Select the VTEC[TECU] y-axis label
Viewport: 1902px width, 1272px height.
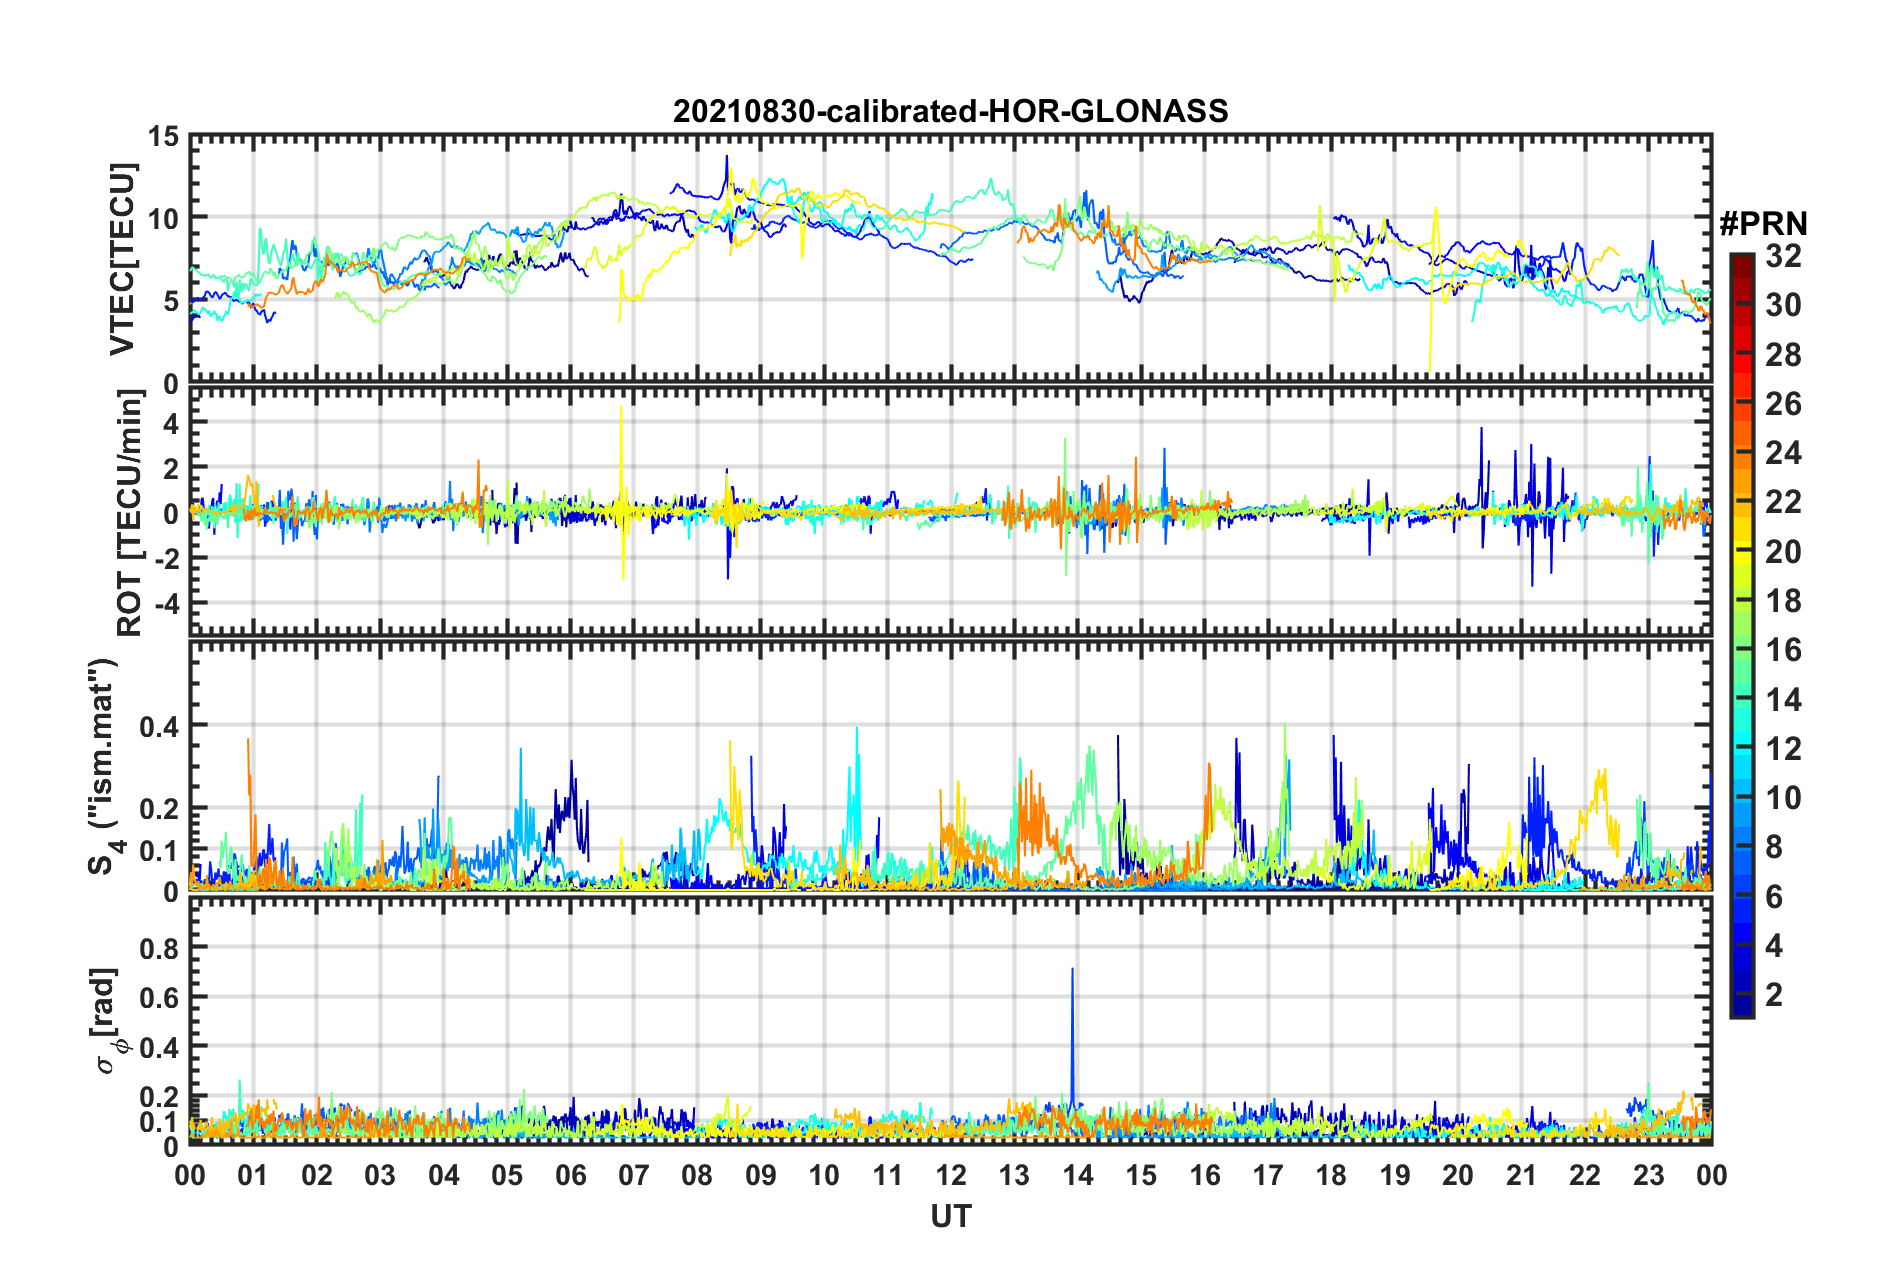coord(122,259)
